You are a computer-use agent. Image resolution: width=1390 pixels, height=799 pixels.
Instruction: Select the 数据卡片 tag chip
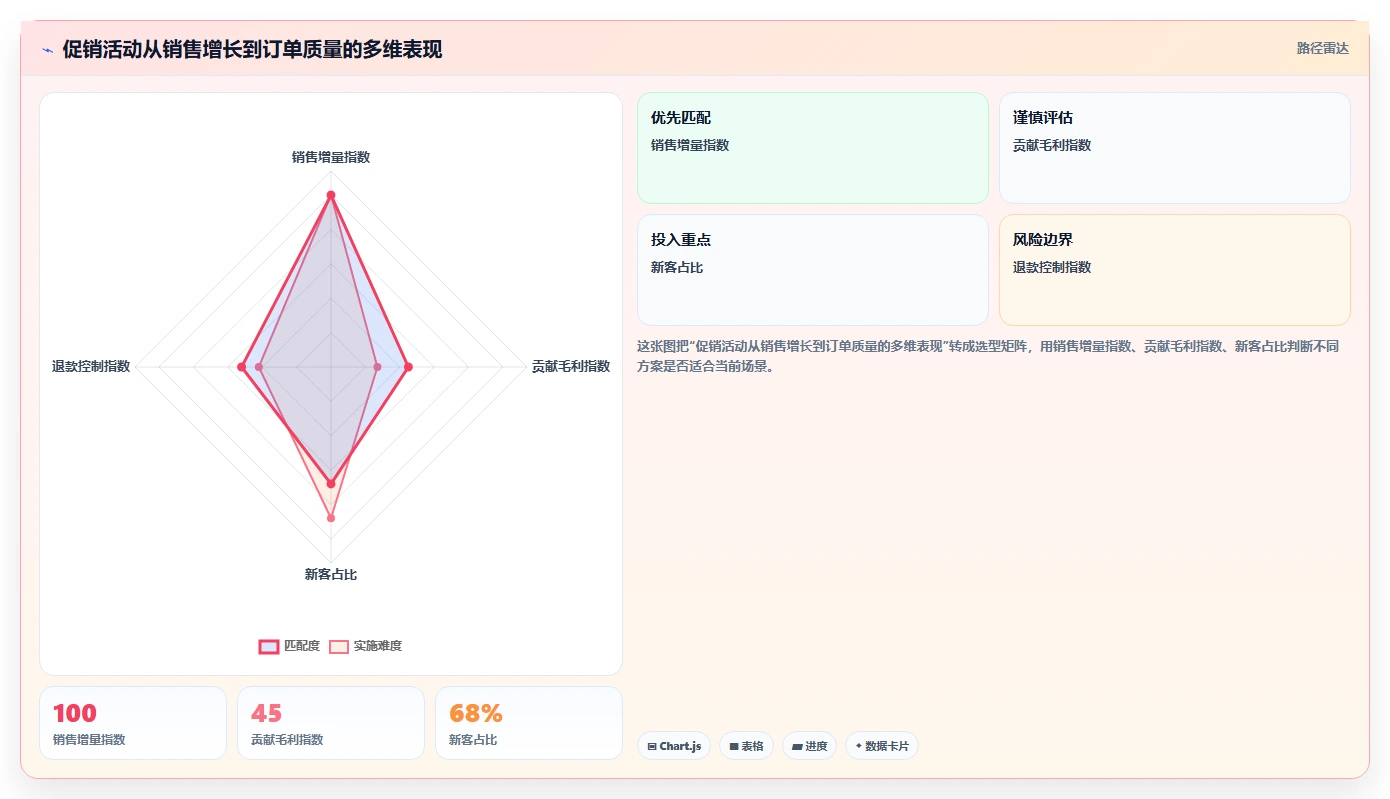tap(881, 746)
